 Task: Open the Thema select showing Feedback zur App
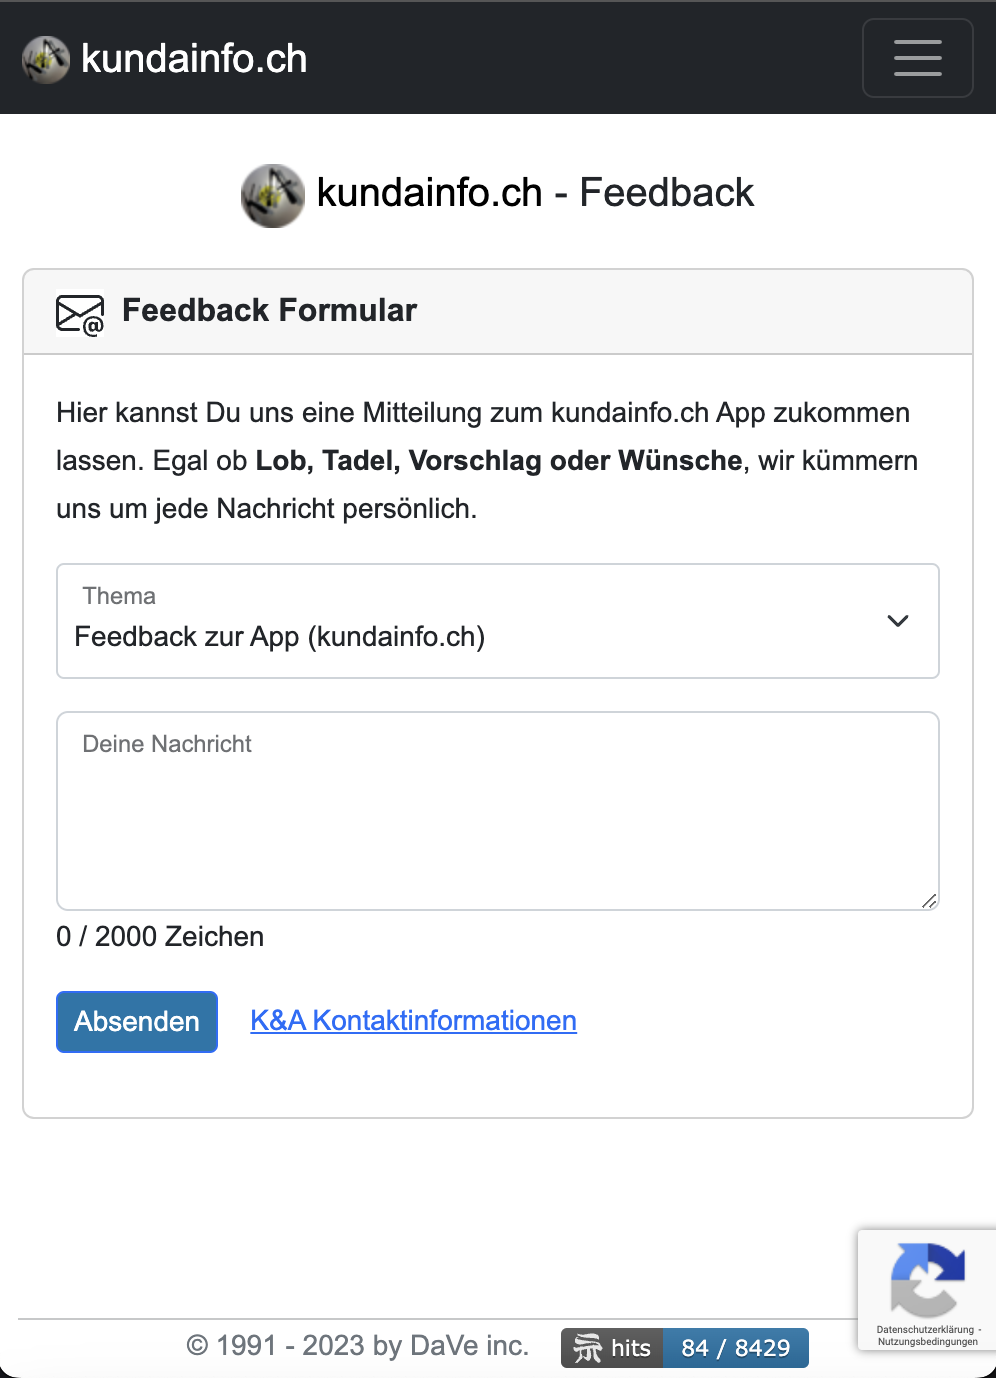pos(498,621)
